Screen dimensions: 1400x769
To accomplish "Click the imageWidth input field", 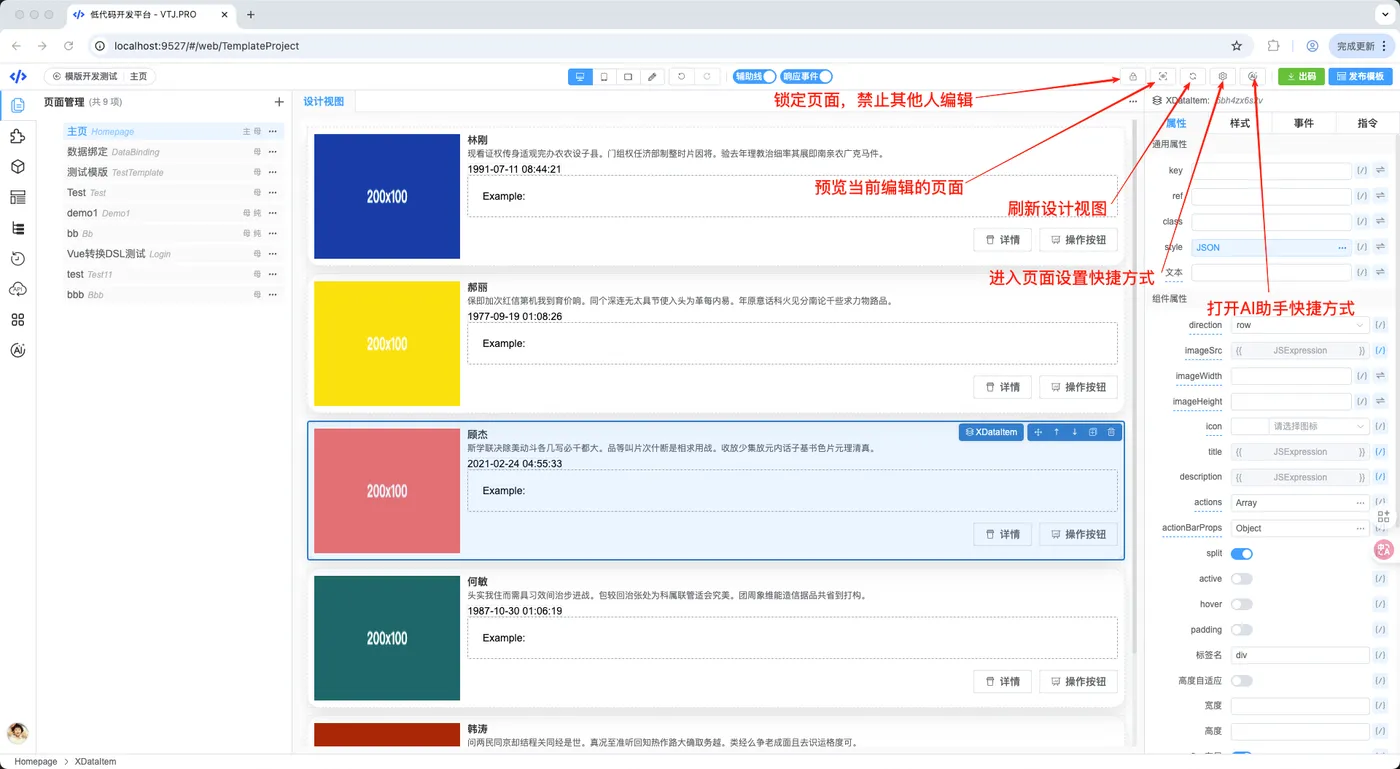I will (1290, 376).
